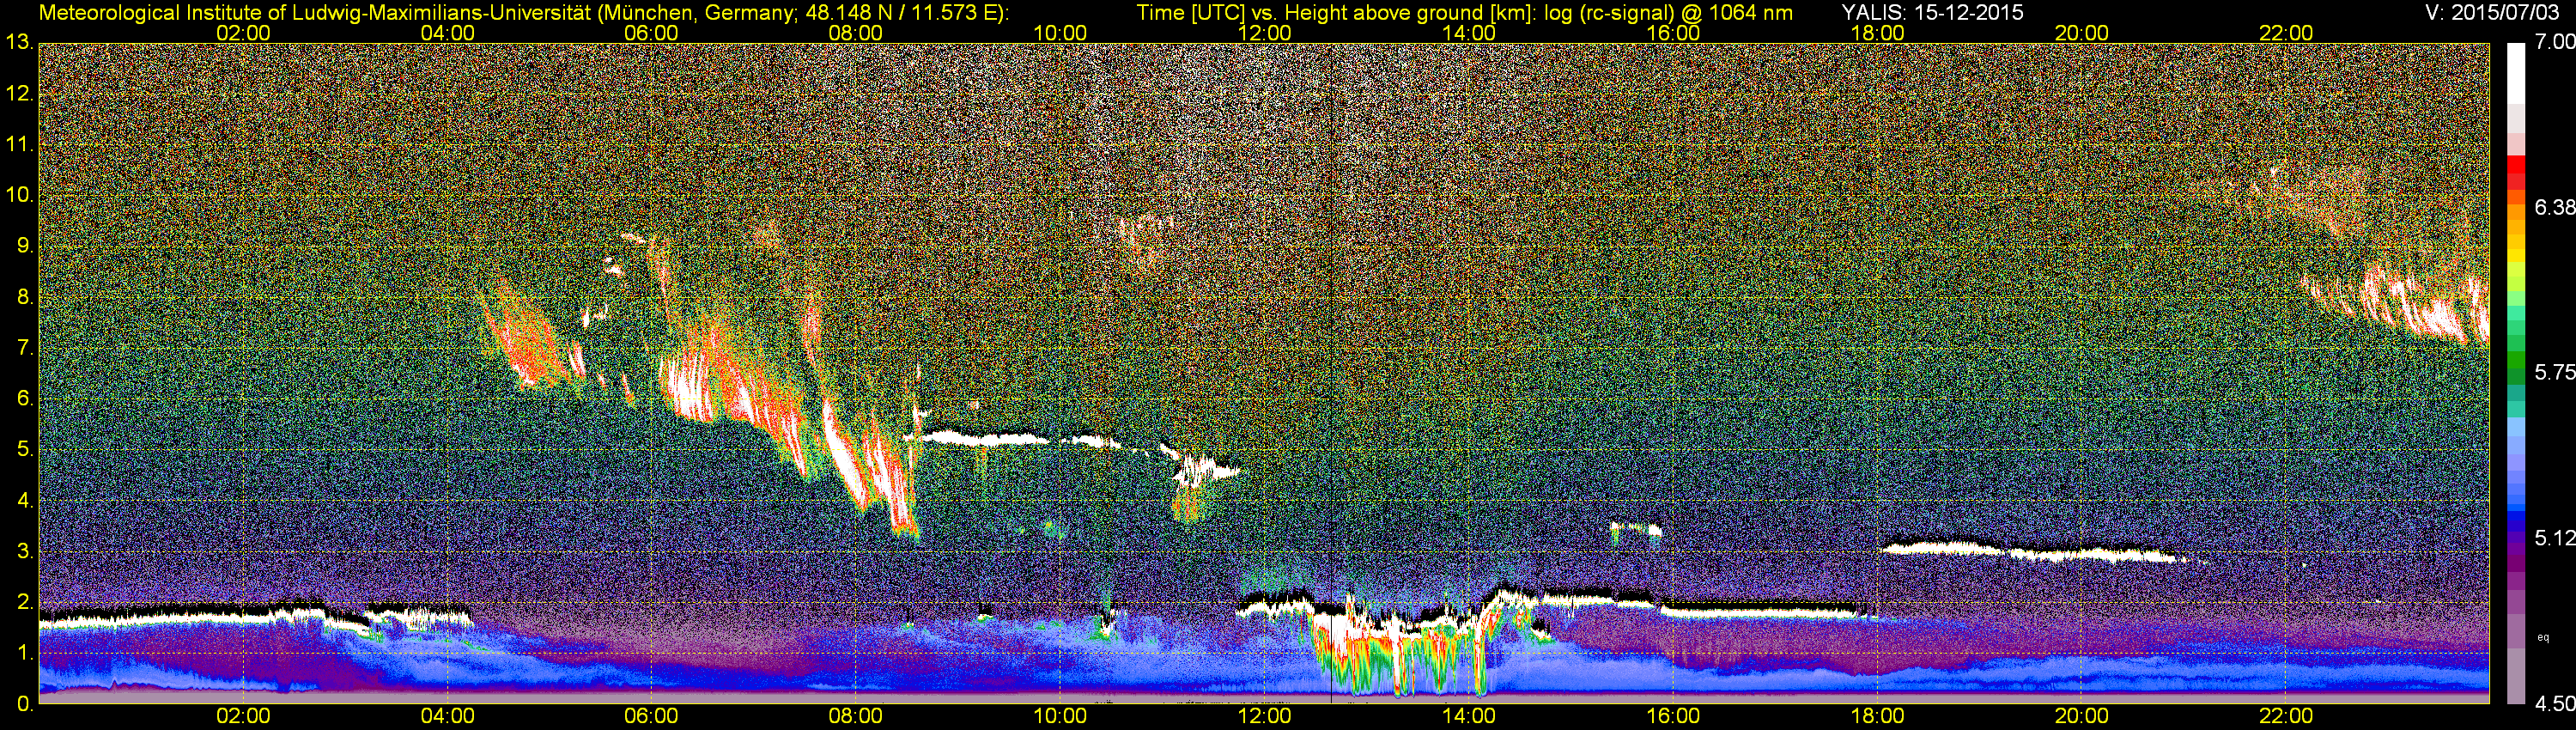Click the bottom axis '02:00' time label
Viewport: 2576px width, 730px height.
click(243, 717)
